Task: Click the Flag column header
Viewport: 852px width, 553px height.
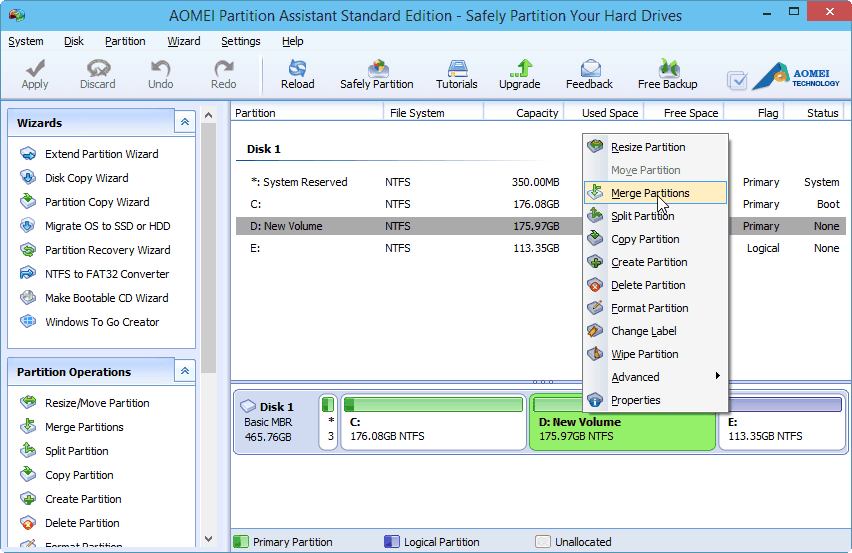Action: (754, 113)
